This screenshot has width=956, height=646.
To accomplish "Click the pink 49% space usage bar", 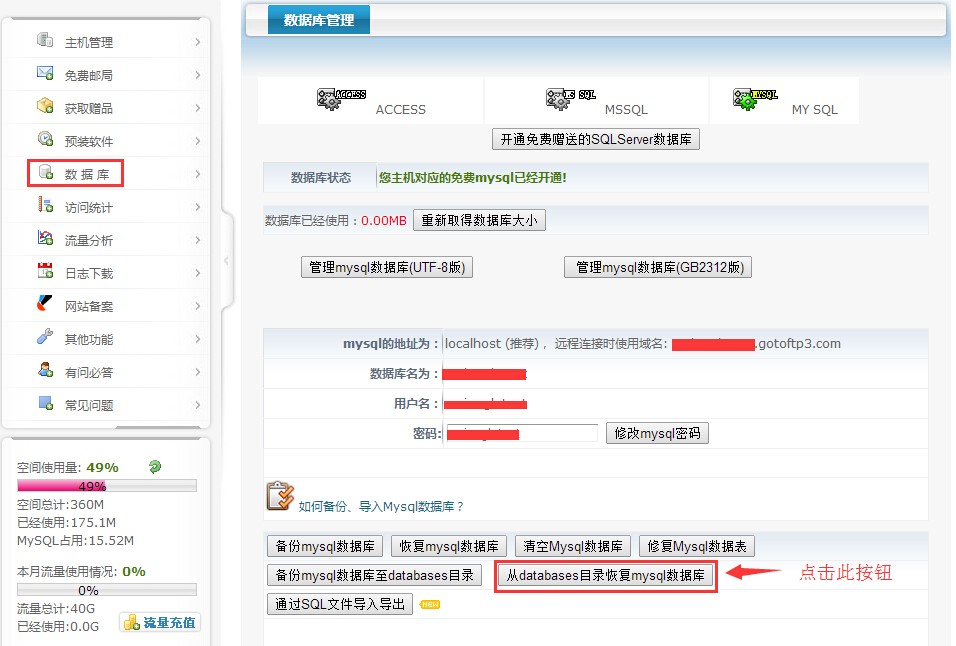I will click(x=62, y=486).
